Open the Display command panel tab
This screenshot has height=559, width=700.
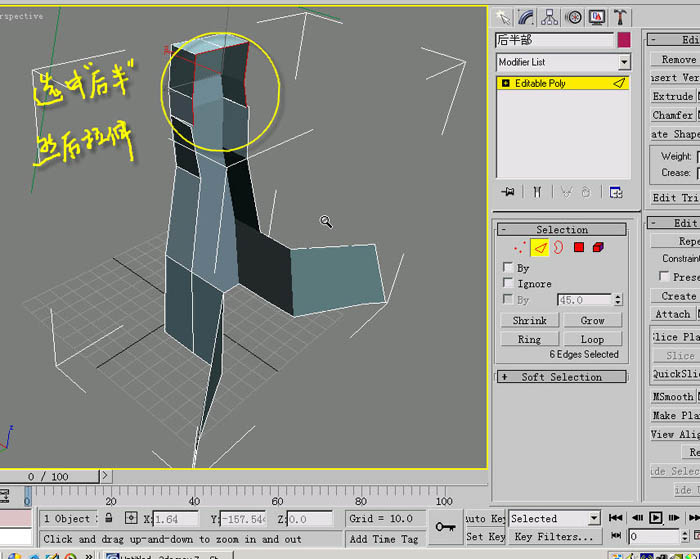(597, 17)
